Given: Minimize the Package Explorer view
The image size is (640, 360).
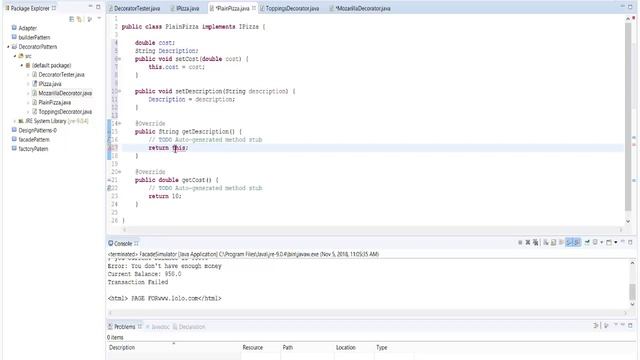Looking at the screenshot, I should coord(90,7).
